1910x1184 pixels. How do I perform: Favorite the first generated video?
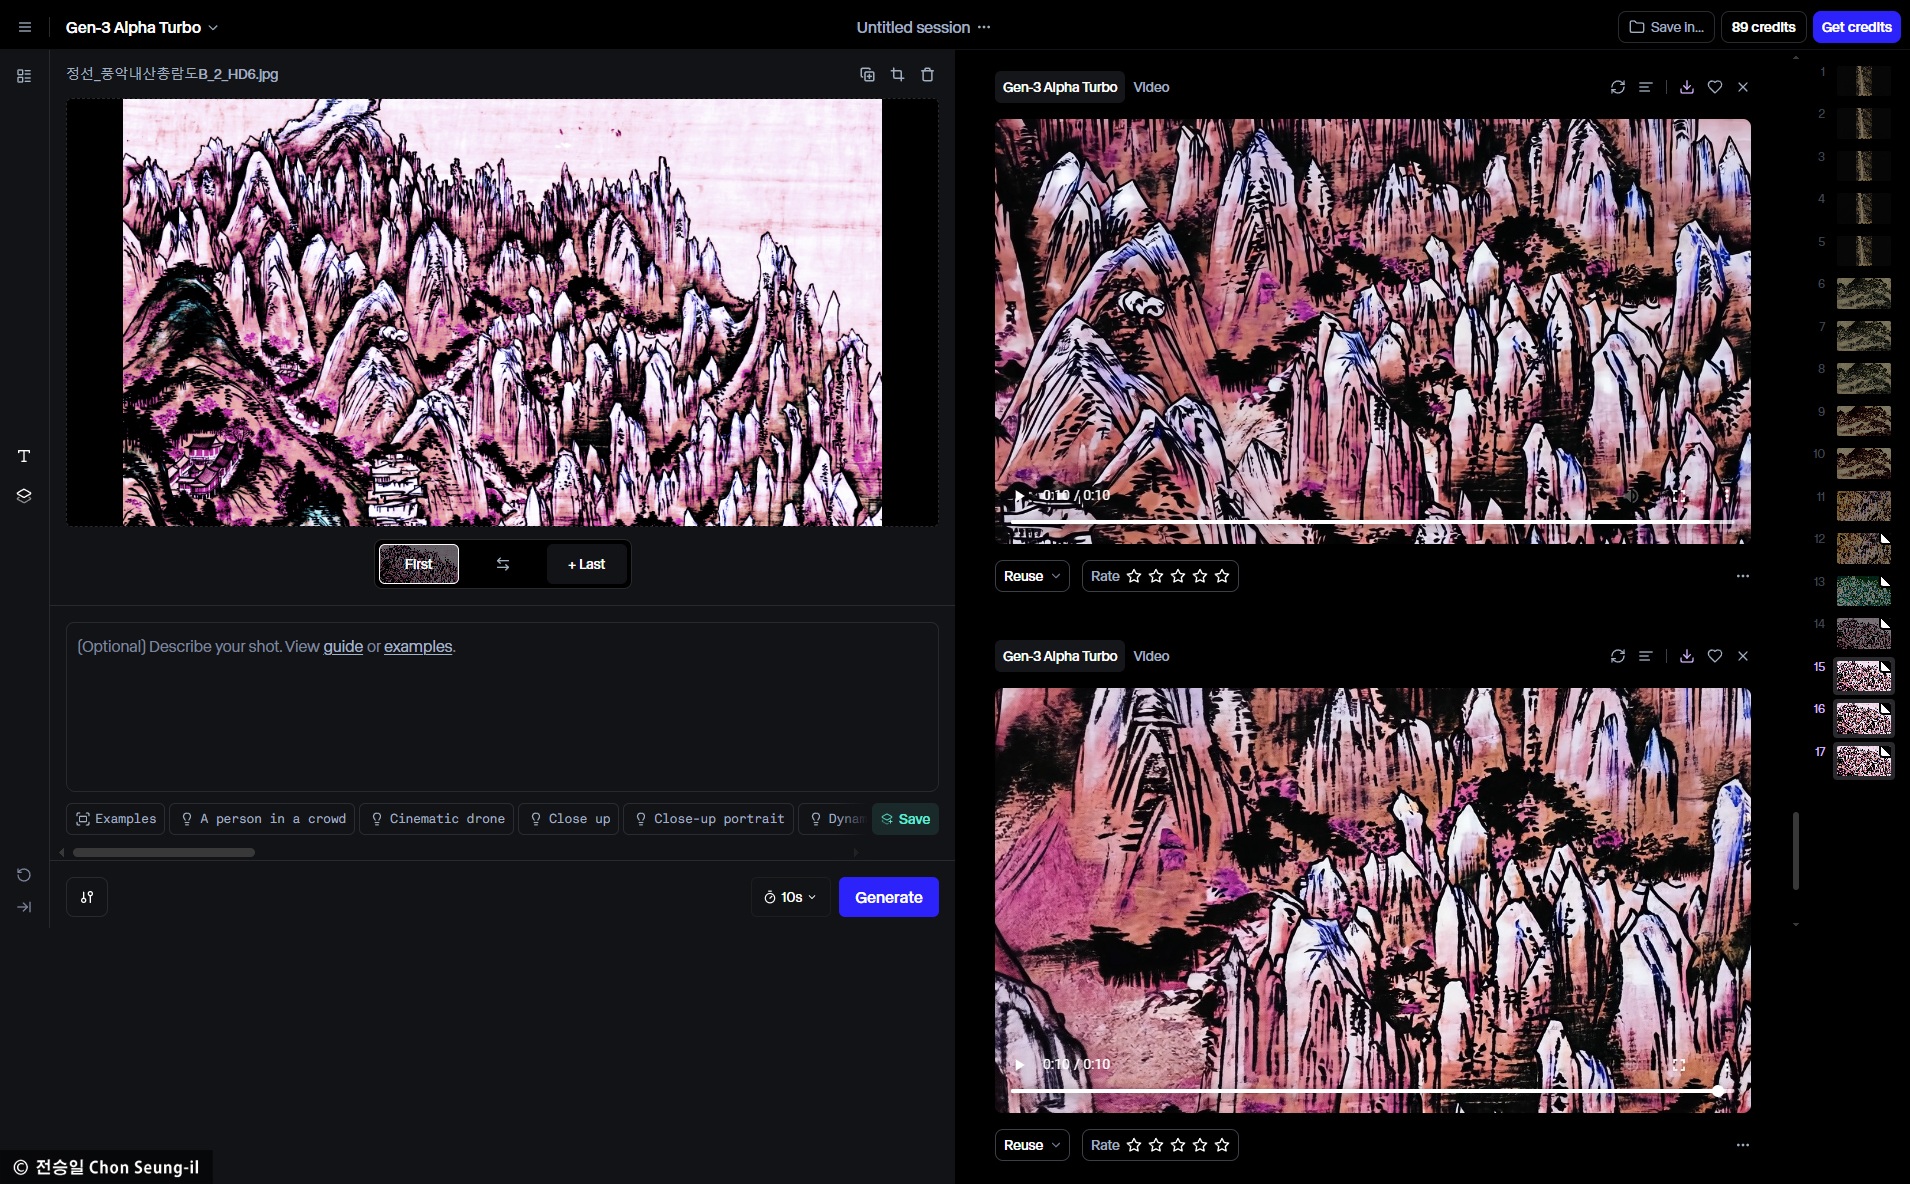pos(1715,87)
